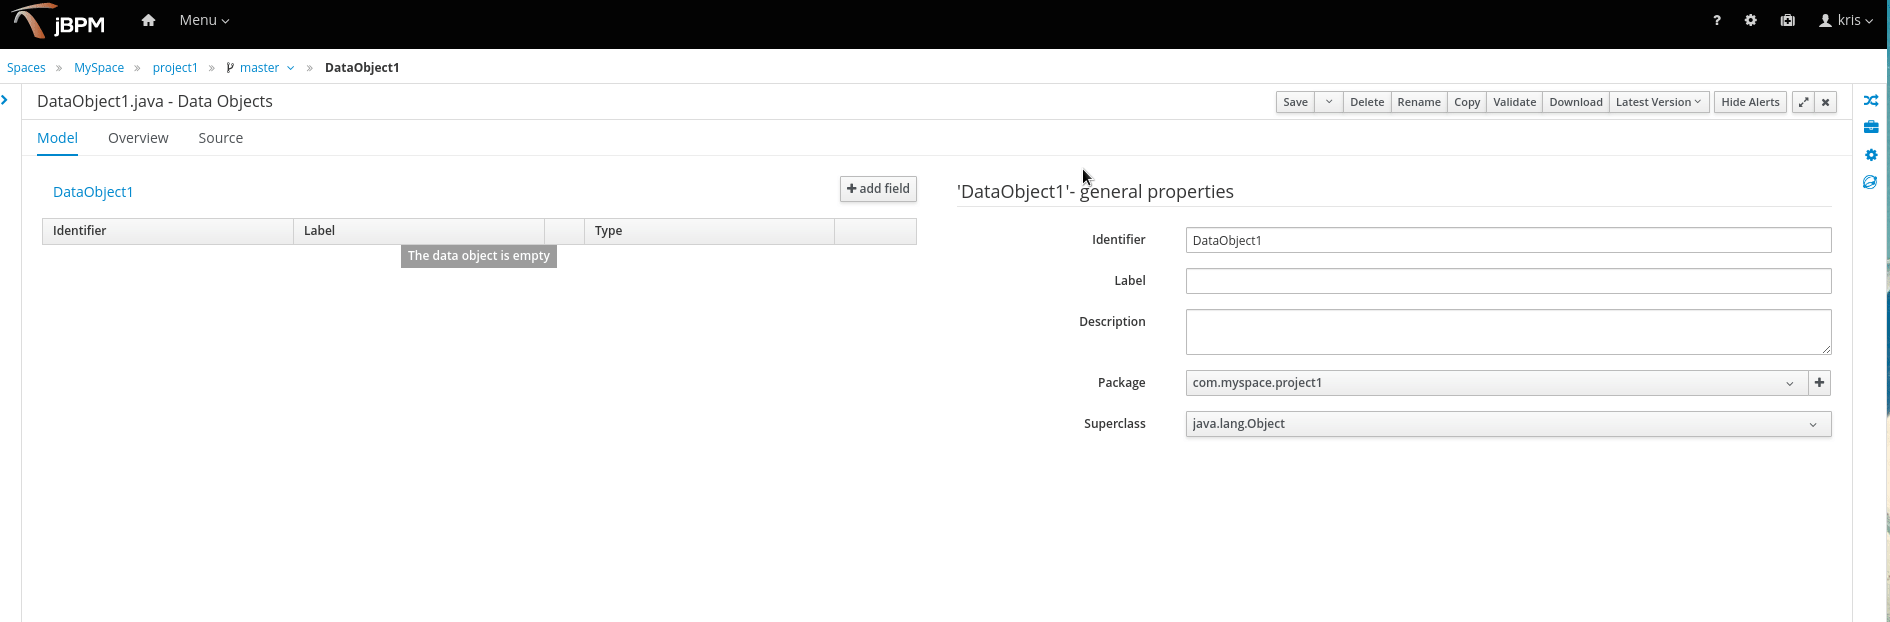This screenshot has width=1890, height=622.
Task: Expand the left sidebar chevron
Action: [5, 100]
